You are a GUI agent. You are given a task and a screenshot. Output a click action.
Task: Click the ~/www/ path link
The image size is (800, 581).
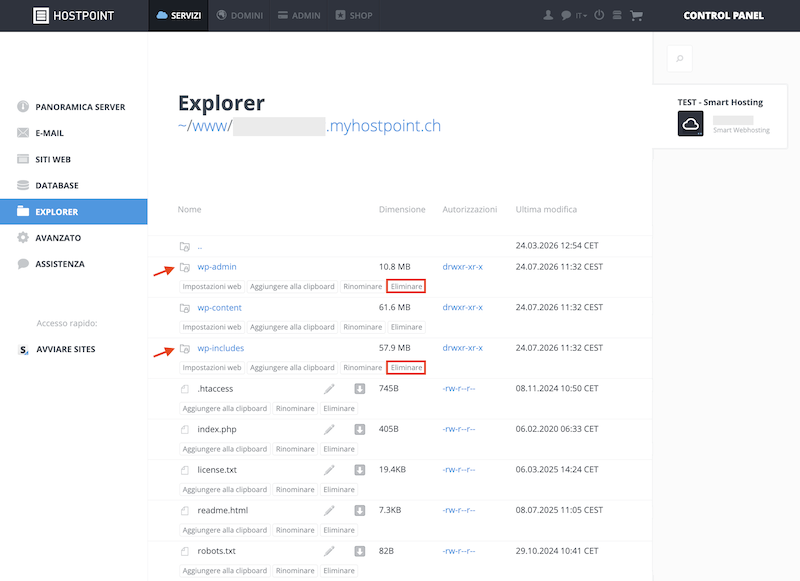[205, 126]
